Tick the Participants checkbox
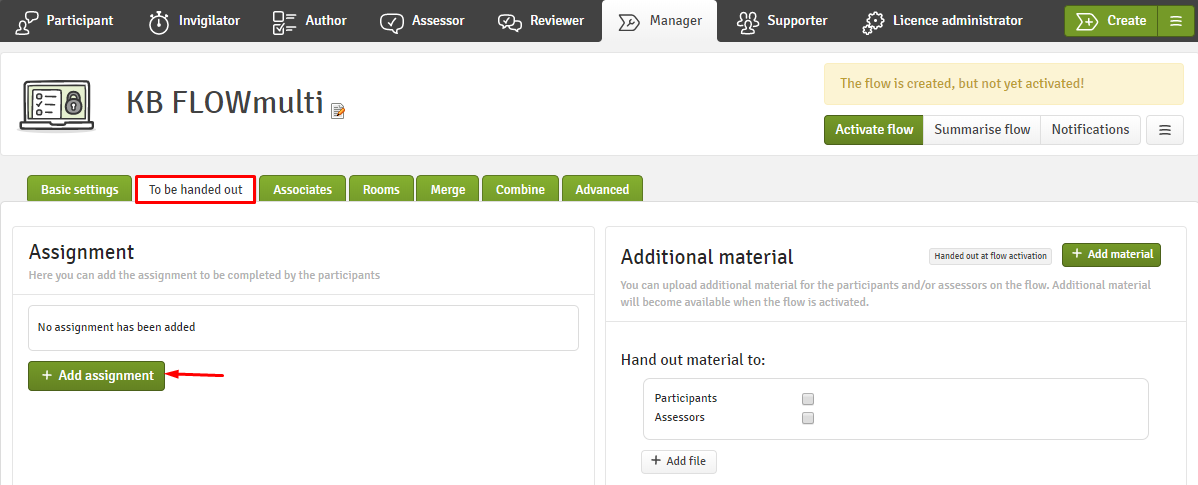 tap(808, 399)
